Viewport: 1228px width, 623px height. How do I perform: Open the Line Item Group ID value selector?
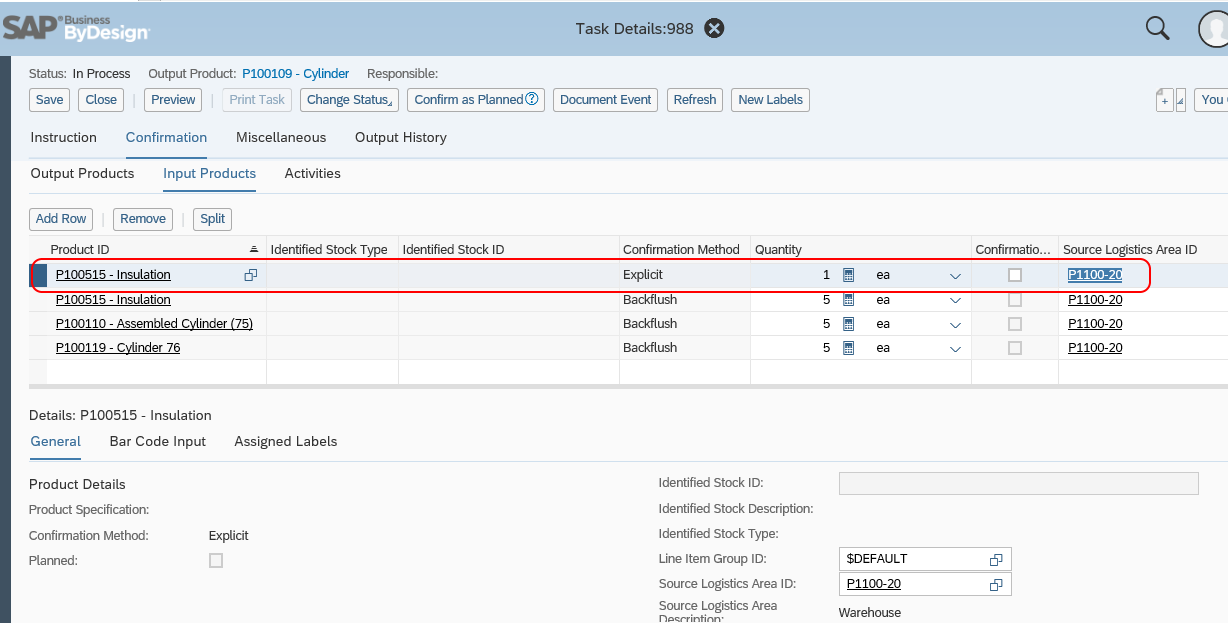click(x=995, y=559)
